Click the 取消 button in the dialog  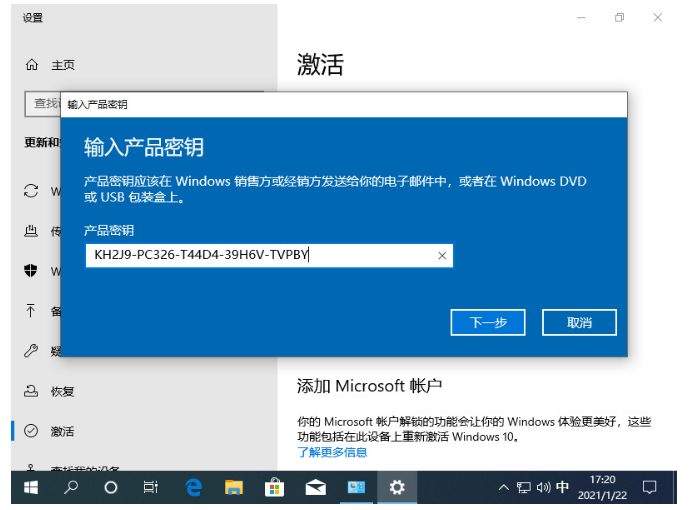579,322
